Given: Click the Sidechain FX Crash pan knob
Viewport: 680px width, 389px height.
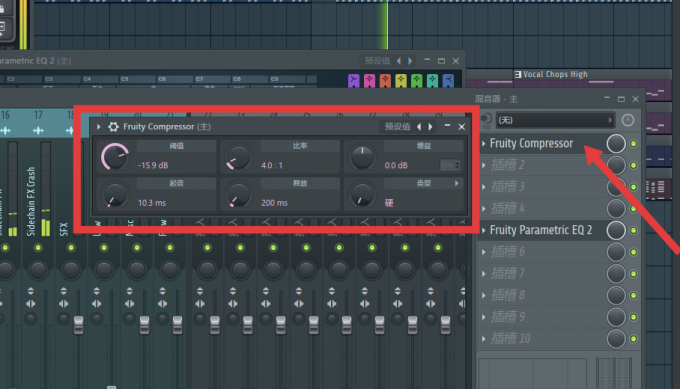Looking at the screenshot, I should click(38, 270).
